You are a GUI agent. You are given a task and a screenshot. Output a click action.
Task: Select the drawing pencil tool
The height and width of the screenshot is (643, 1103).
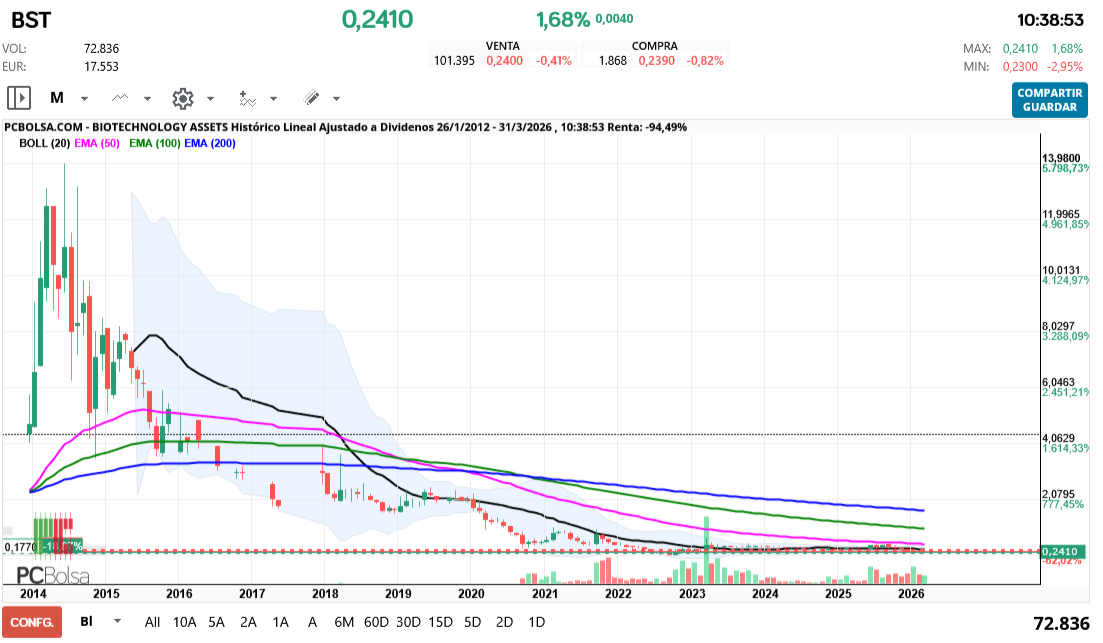click(311, 97)
